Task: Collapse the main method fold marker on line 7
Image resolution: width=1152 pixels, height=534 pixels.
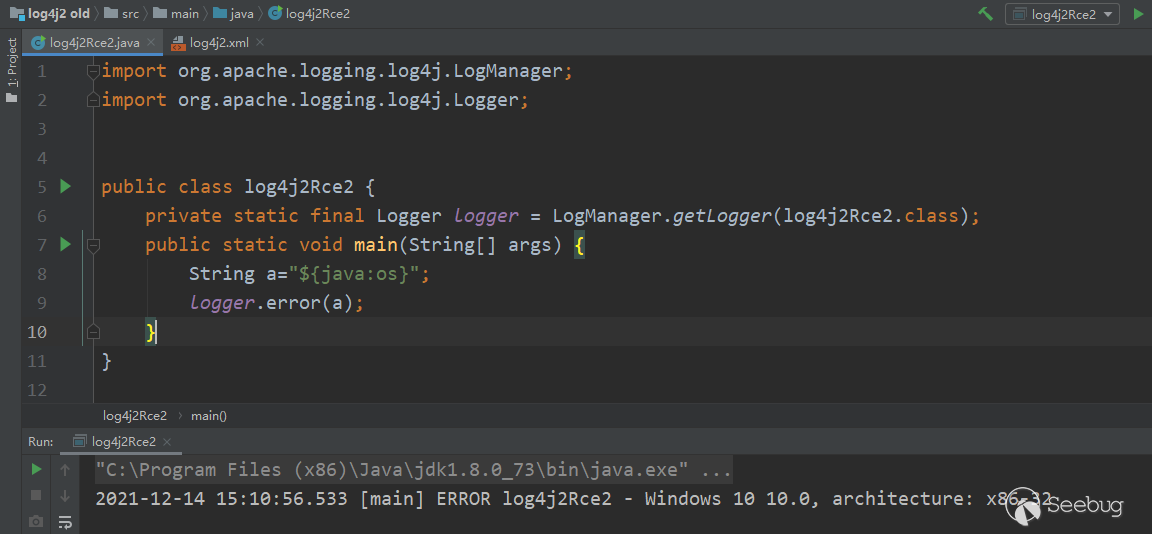Action: [x=93, y=245]
